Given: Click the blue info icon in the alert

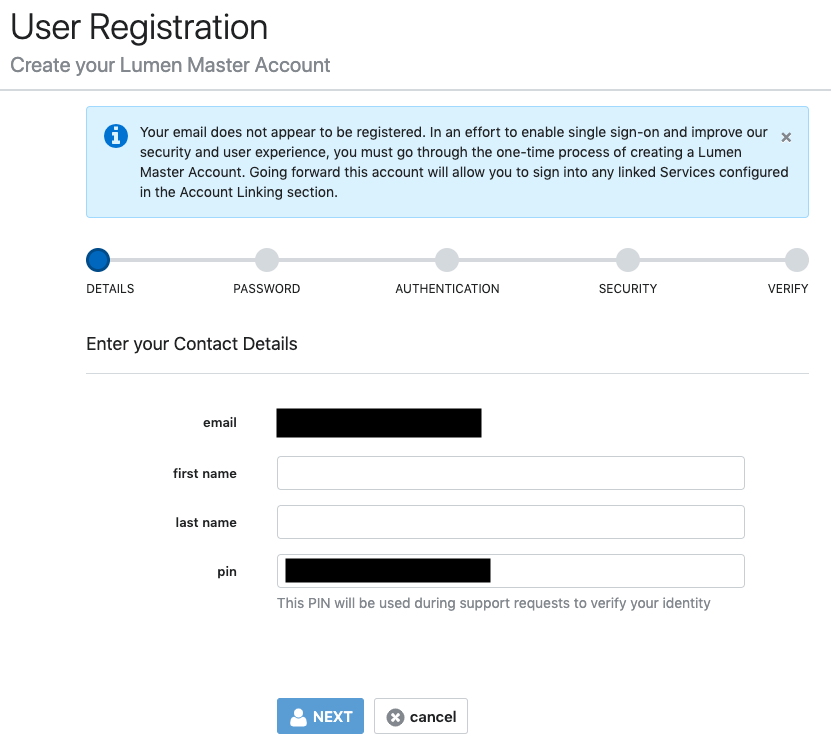Looking at the screenshot, I should coord(116,136).
